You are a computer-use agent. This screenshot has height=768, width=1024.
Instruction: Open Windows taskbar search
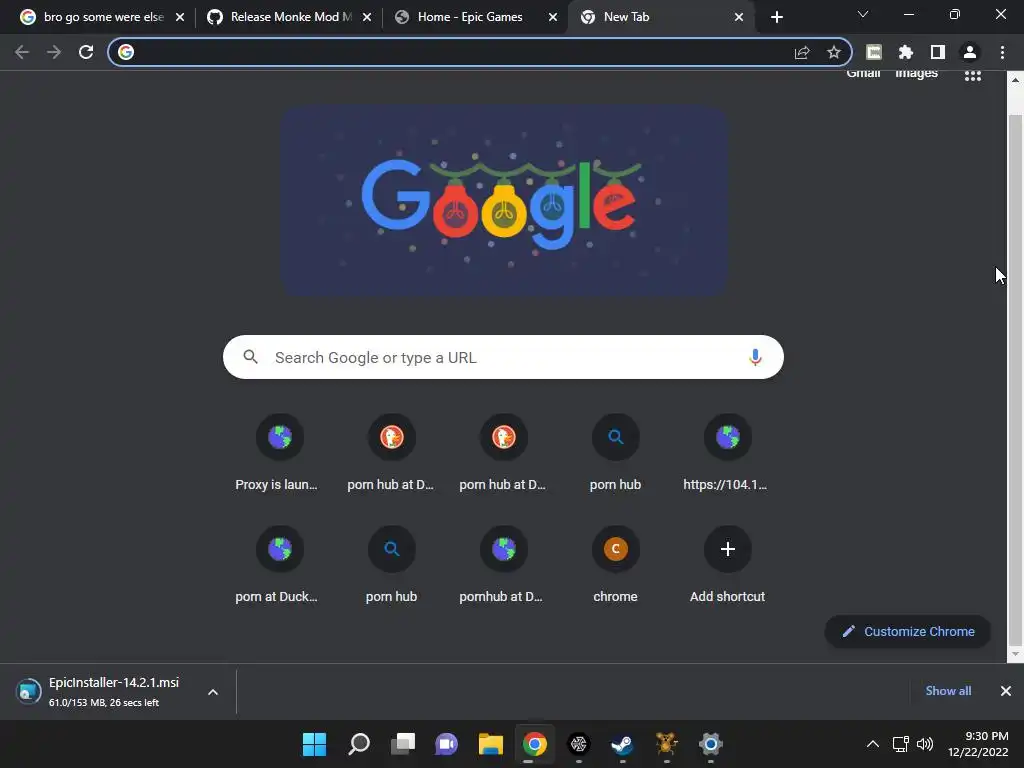point(359,744)
